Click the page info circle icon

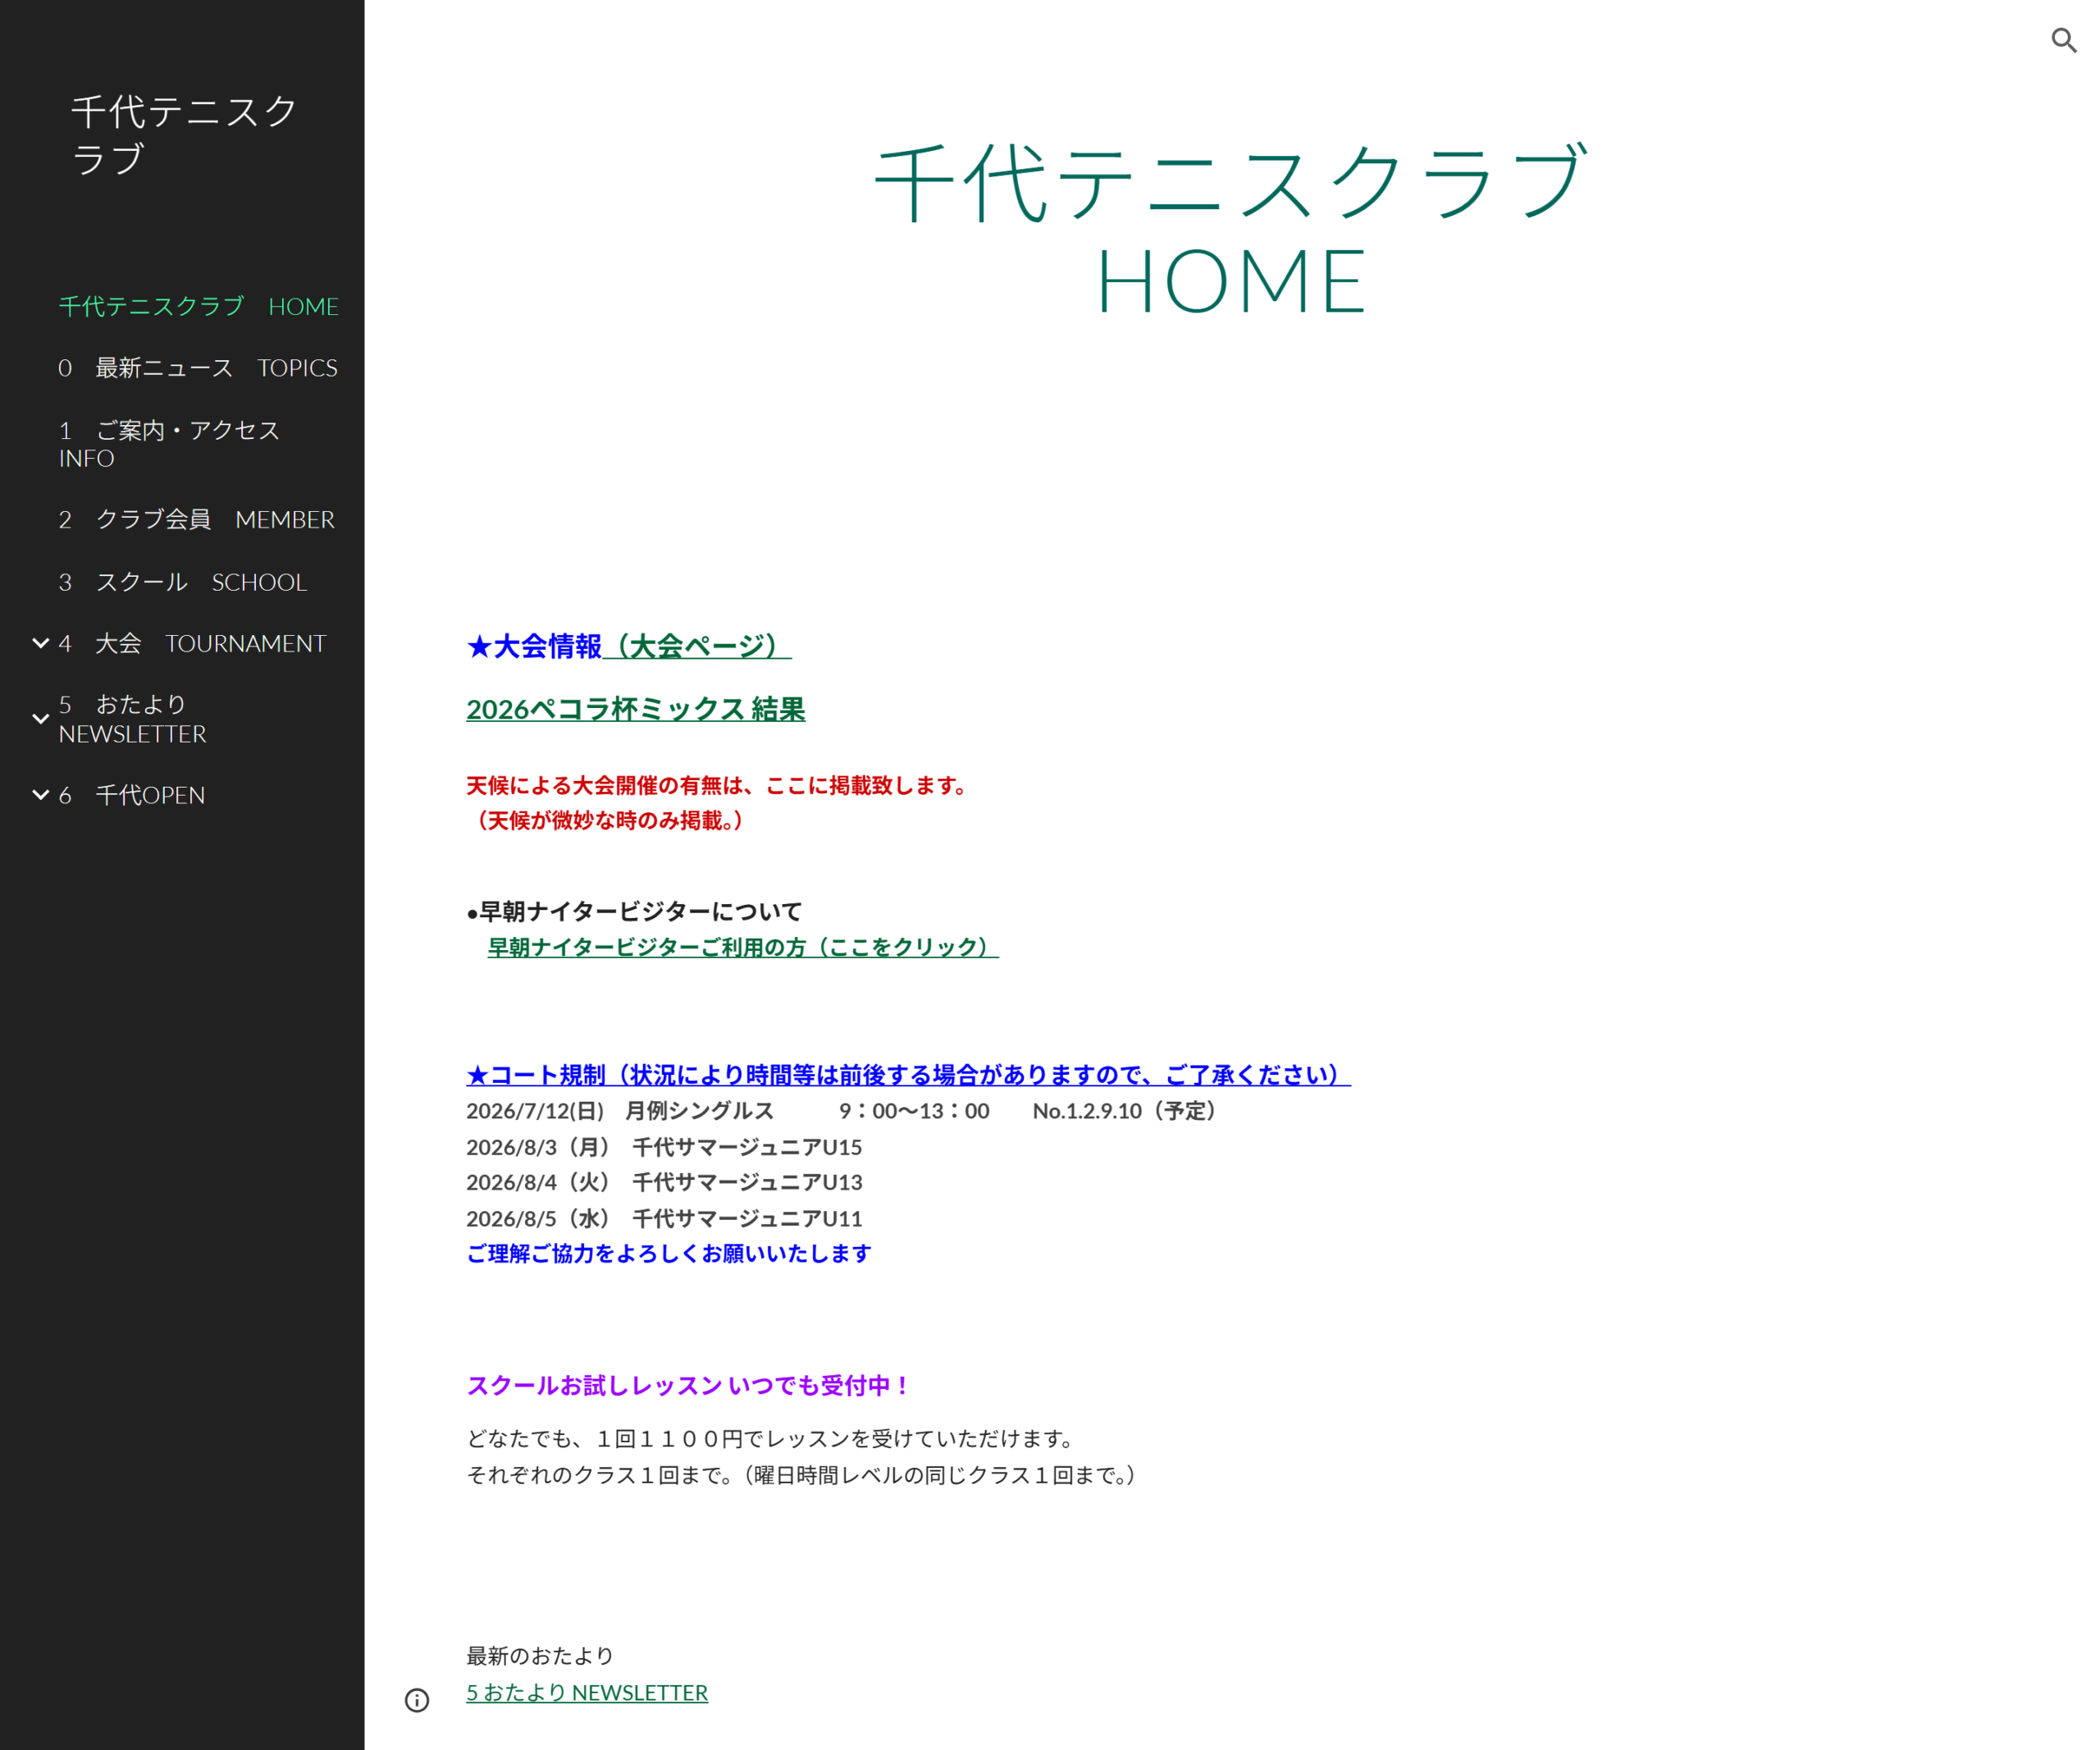(417, 1700)
